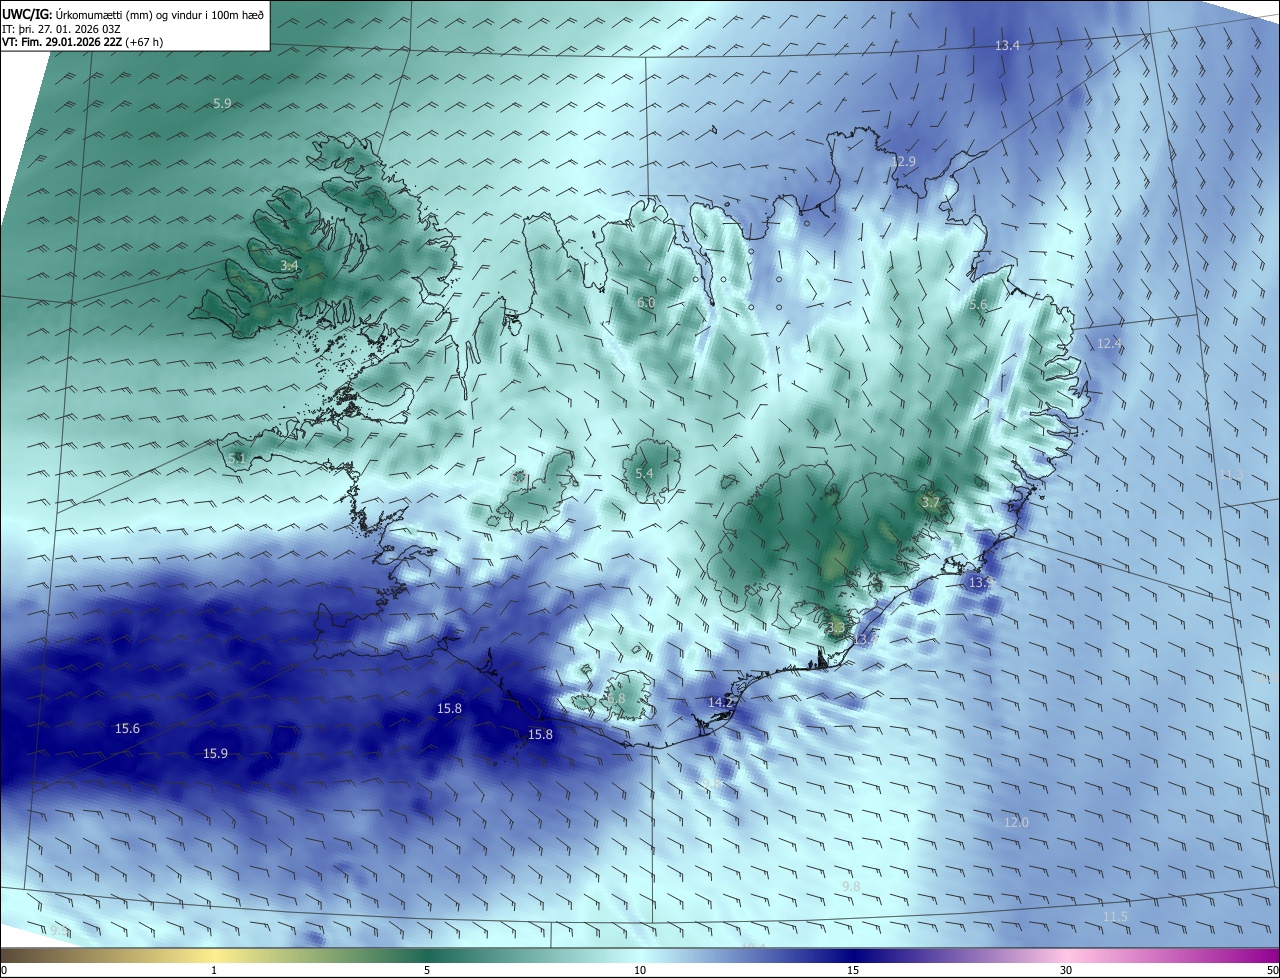The width and height of the screenshot is (1280, 978).
Task: Click the initialization time 'IT: þri. 27. 01. 2026 03Z'
Action: pos(62,28)
